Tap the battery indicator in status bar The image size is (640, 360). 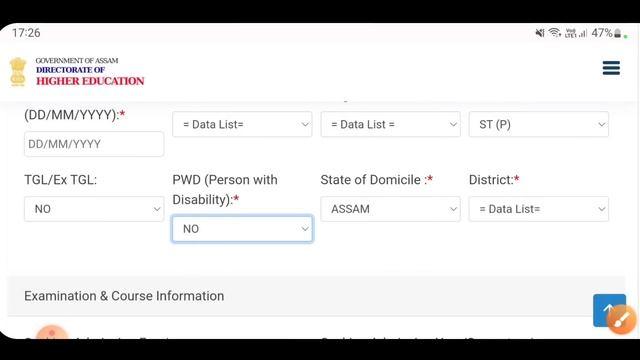607,33
